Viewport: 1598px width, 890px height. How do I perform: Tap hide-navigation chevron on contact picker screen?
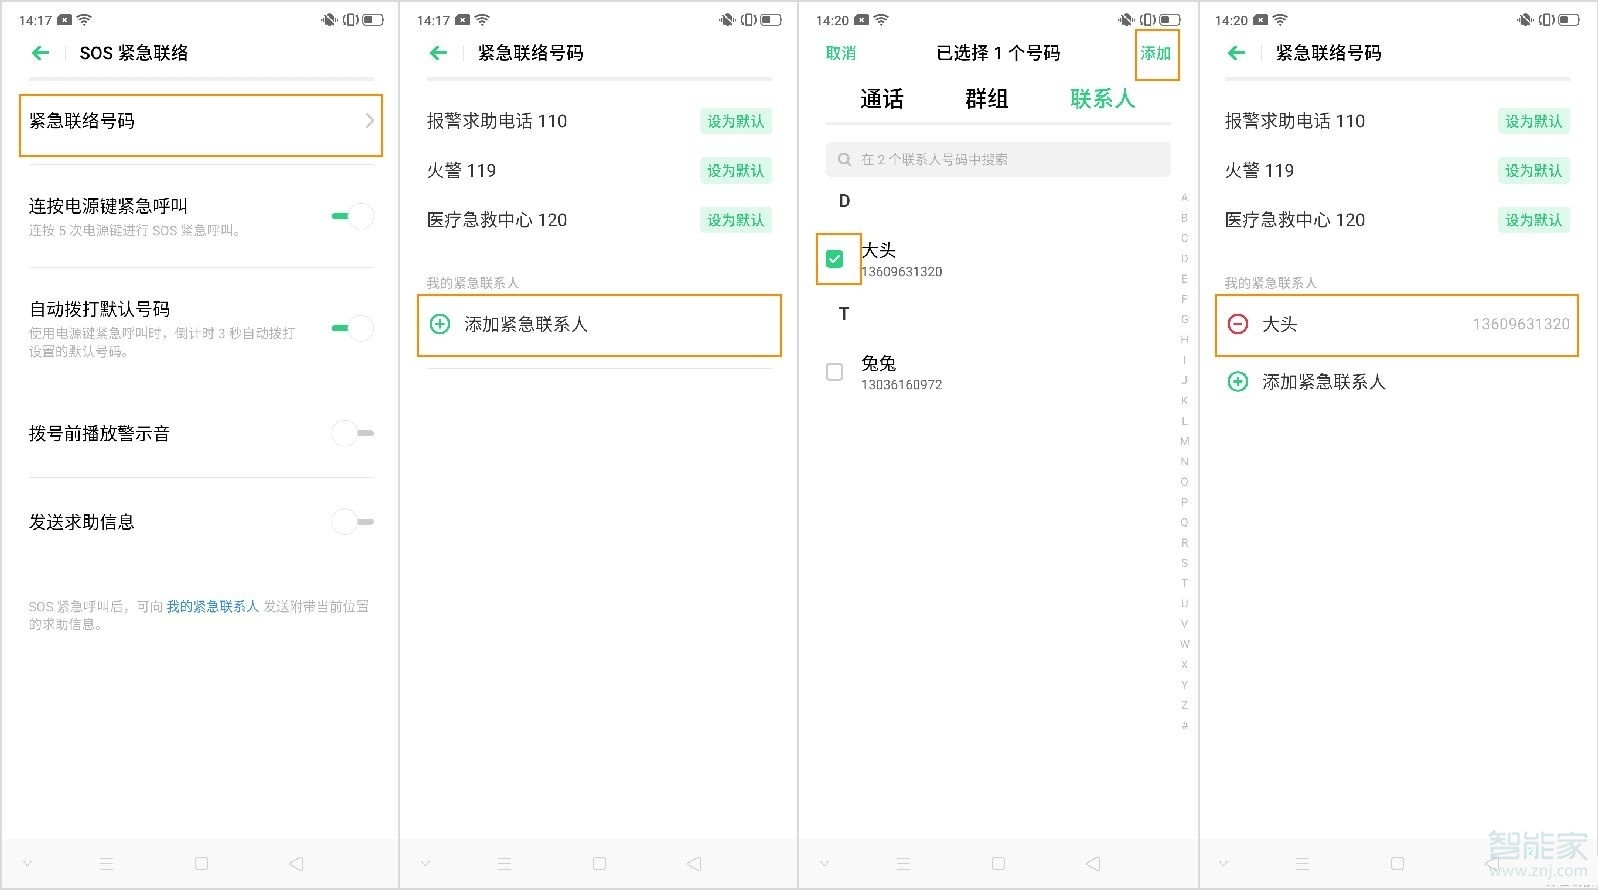[x=824, y=863]
